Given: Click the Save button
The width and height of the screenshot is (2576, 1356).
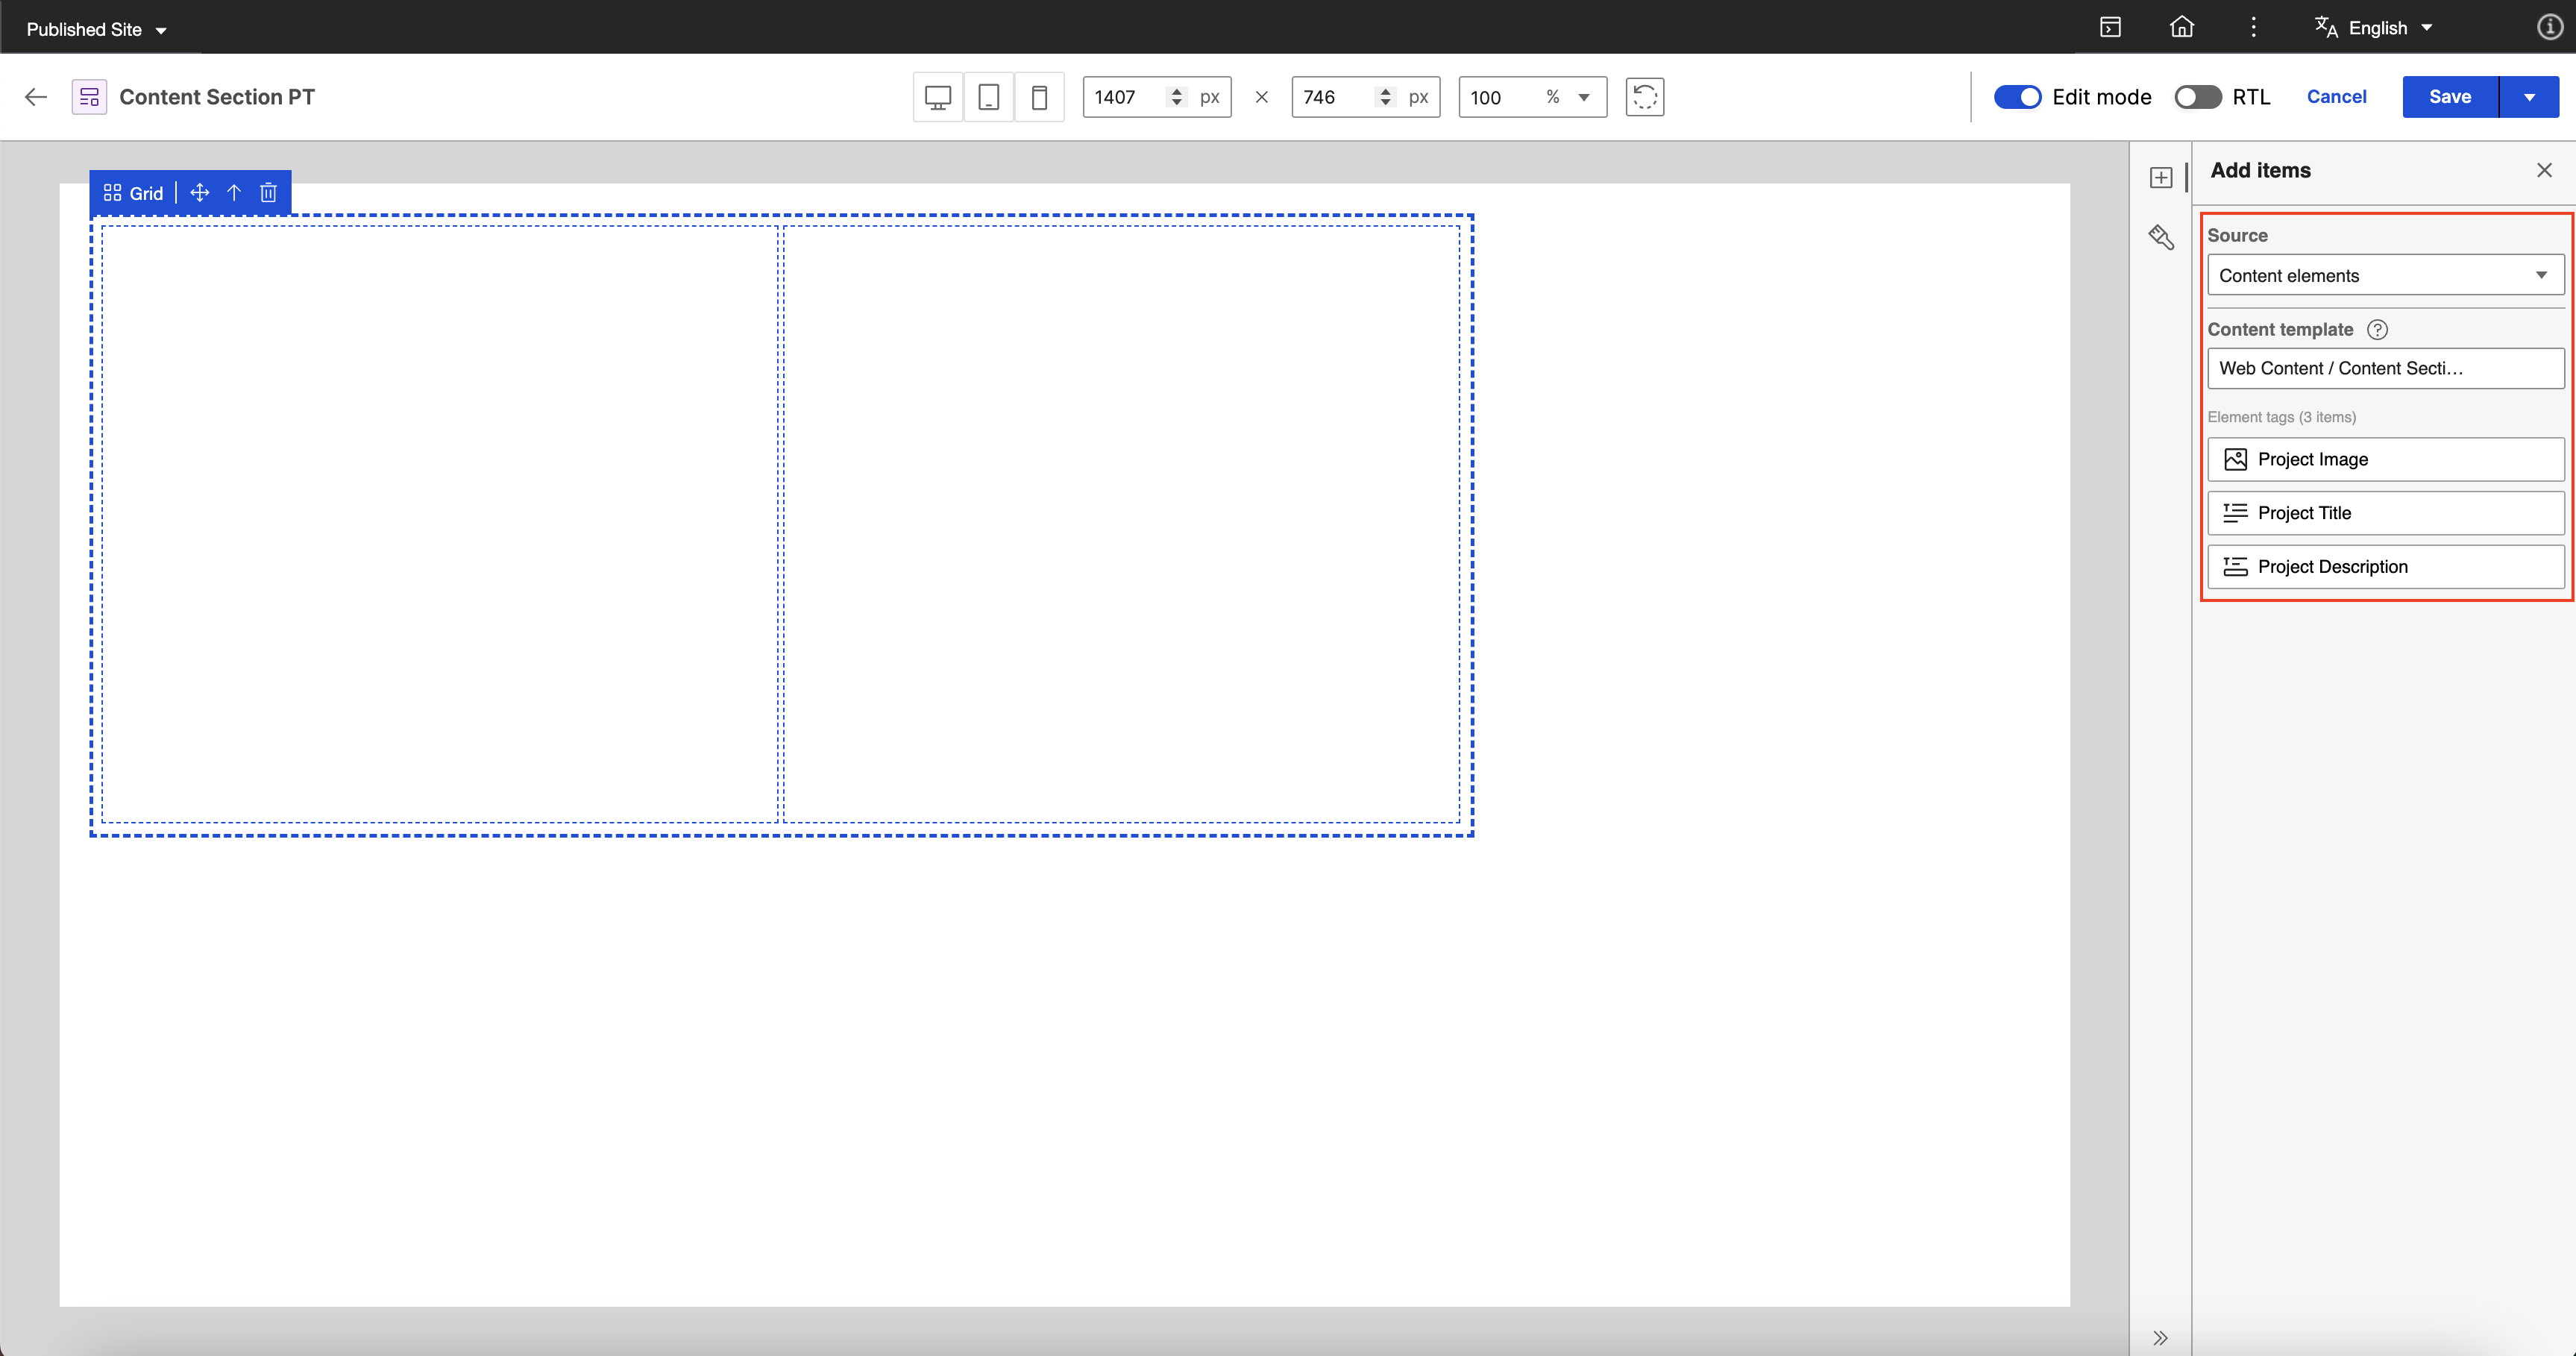Looking at the screenshot, I should click(x=2449, y=97).
